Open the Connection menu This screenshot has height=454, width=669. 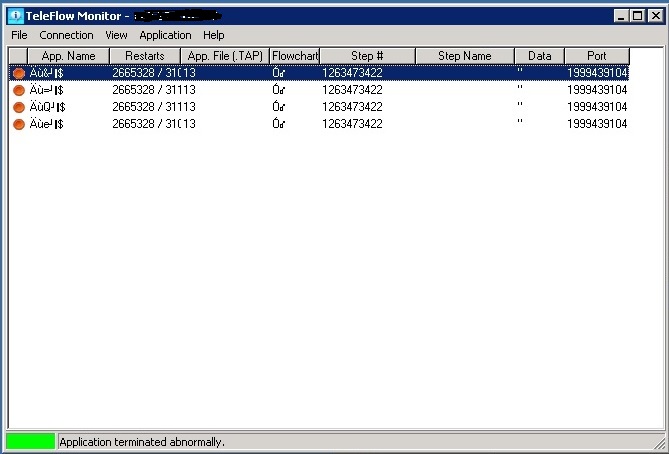pyautogui.click(x=66, y=35)
